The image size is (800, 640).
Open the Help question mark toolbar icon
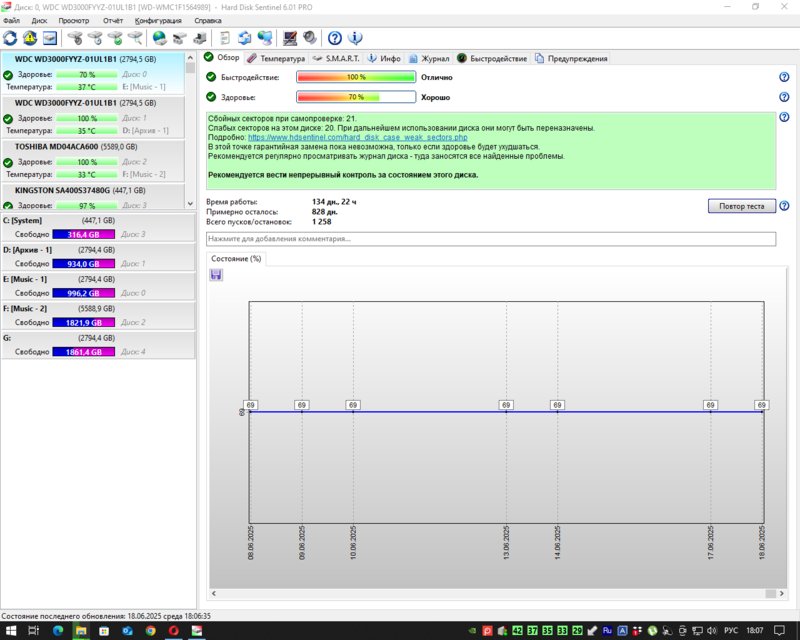(x=335, y=38)
